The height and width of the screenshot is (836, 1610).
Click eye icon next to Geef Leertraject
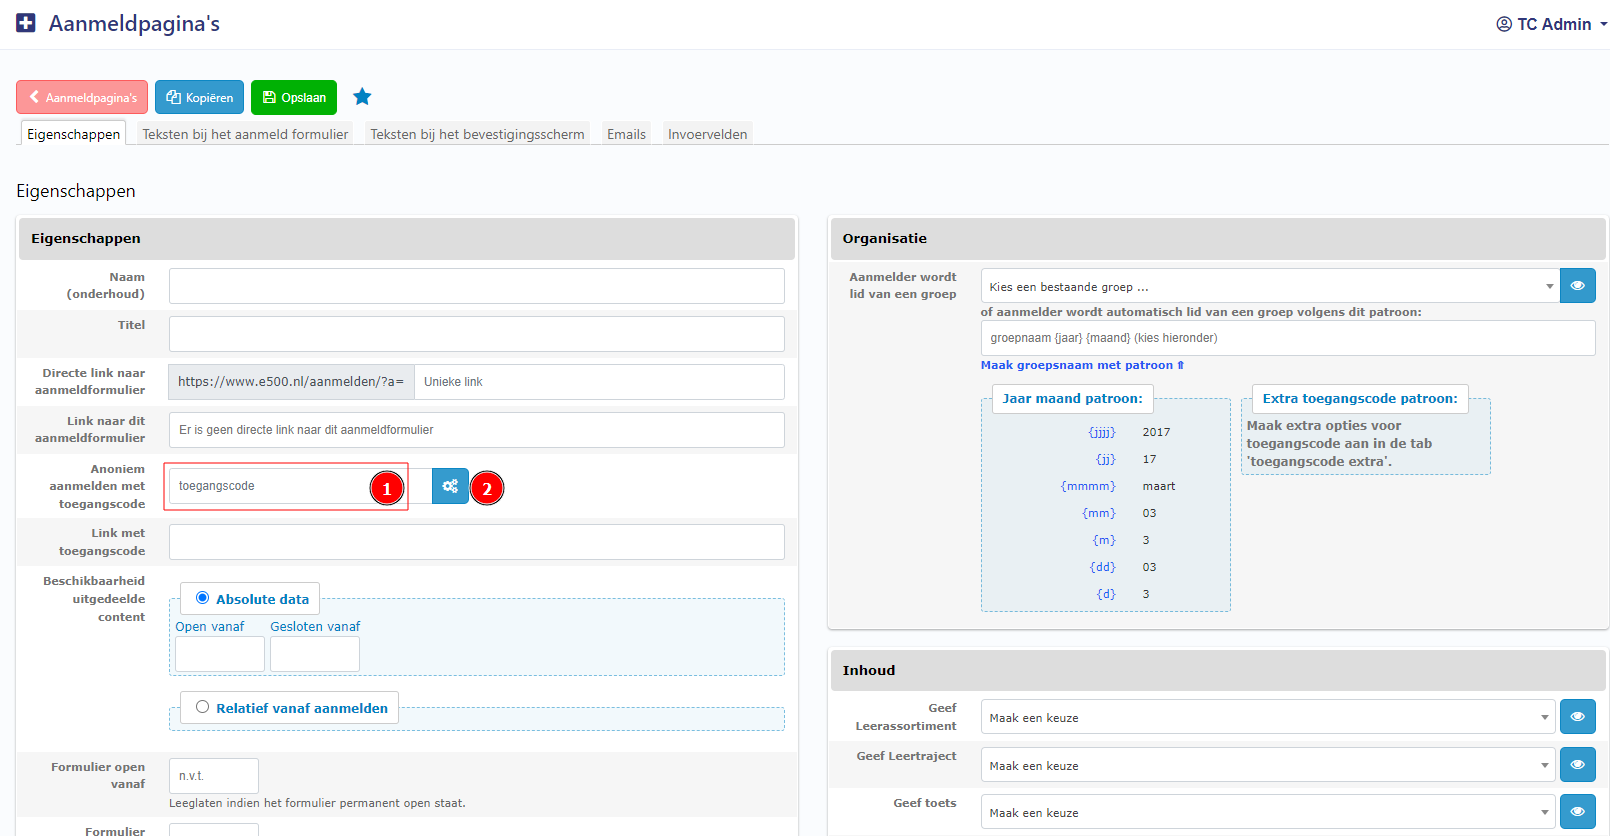[1577, 765]
